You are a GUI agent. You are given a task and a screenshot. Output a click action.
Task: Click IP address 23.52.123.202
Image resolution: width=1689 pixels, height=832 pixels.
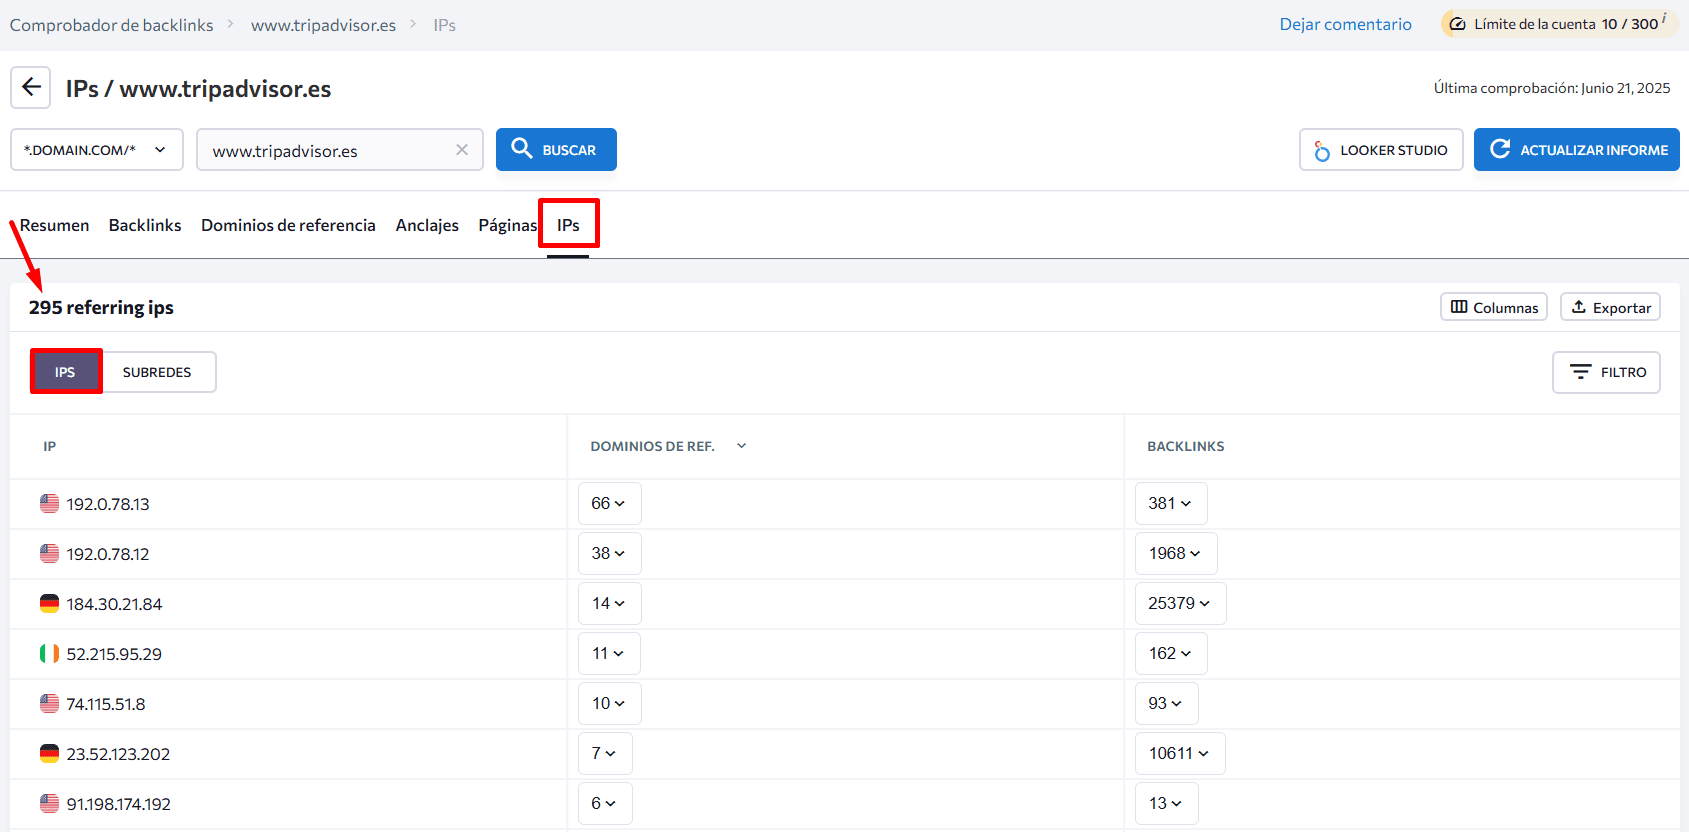(x=118, y=754)
